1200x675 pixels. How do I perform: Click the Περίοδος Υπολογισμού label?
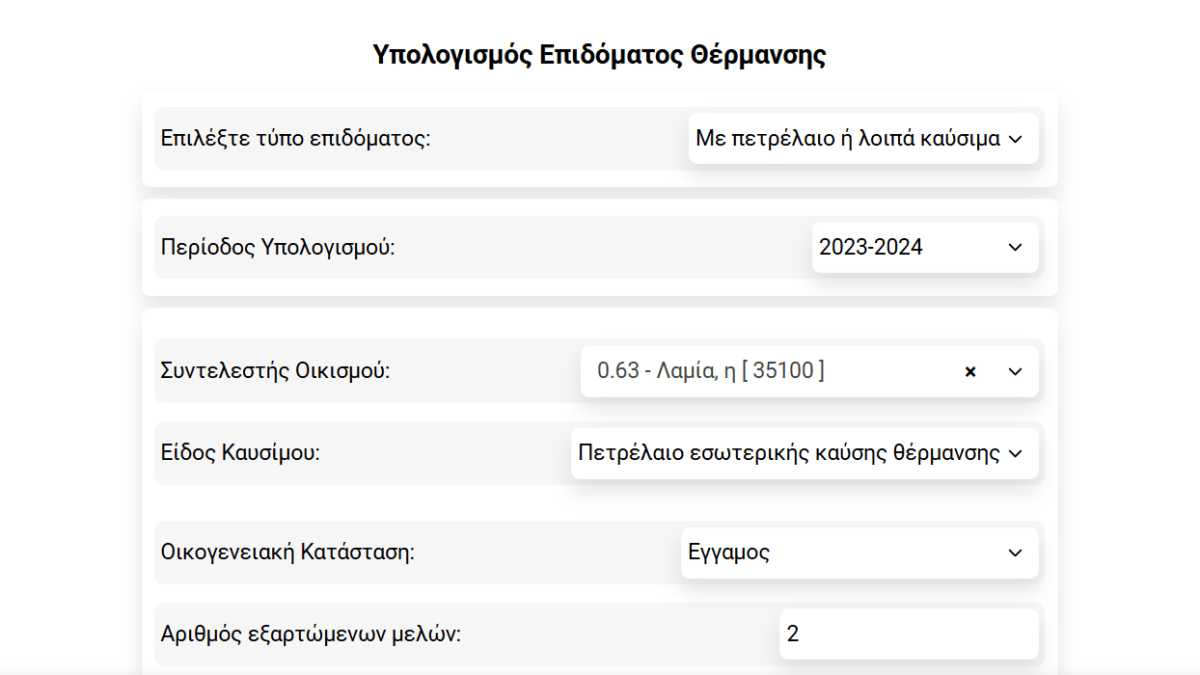click(x=278, y=247)
